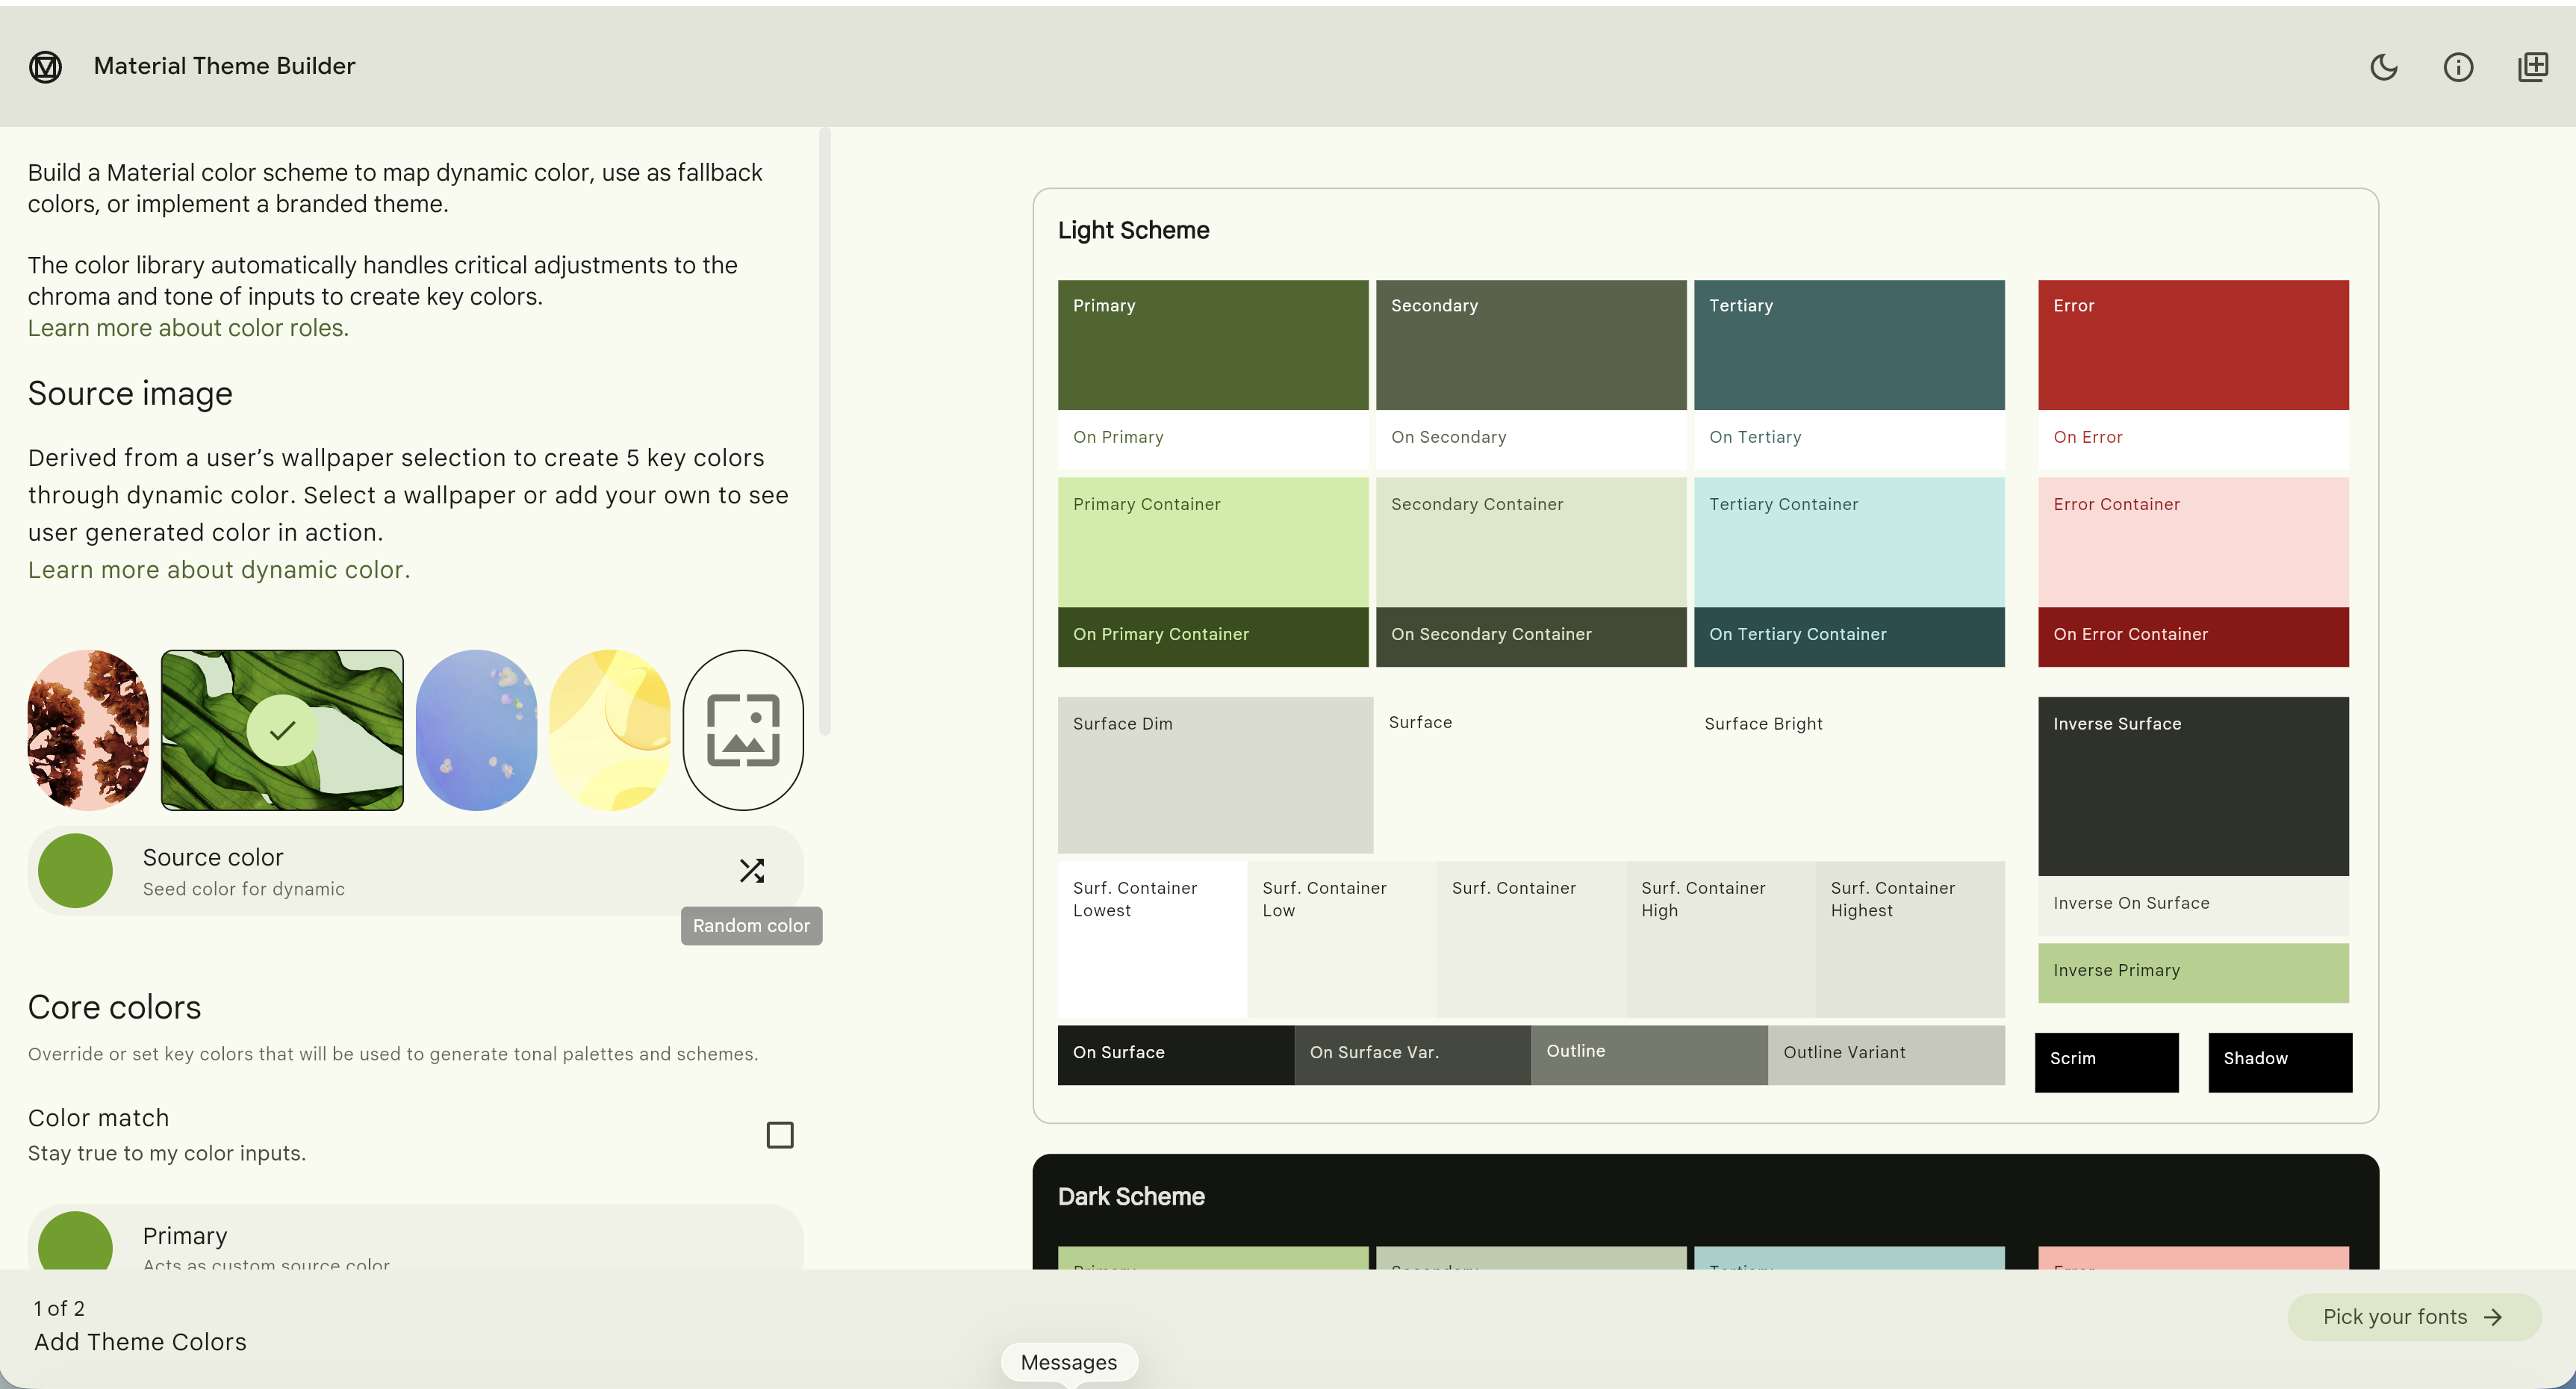
Task: Click the left panel scrollbar
Action: (825, 432)
